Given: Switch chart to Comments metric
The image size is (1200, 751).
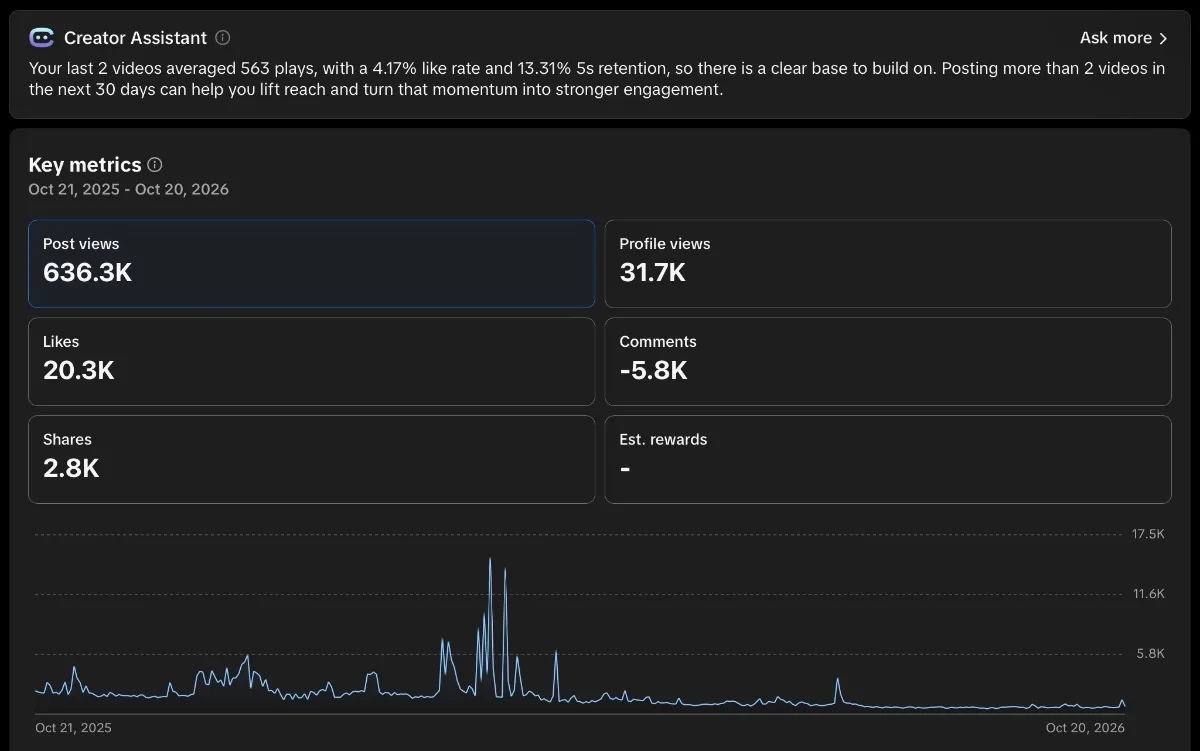Looking at the screenshot, I should (888, 361).
